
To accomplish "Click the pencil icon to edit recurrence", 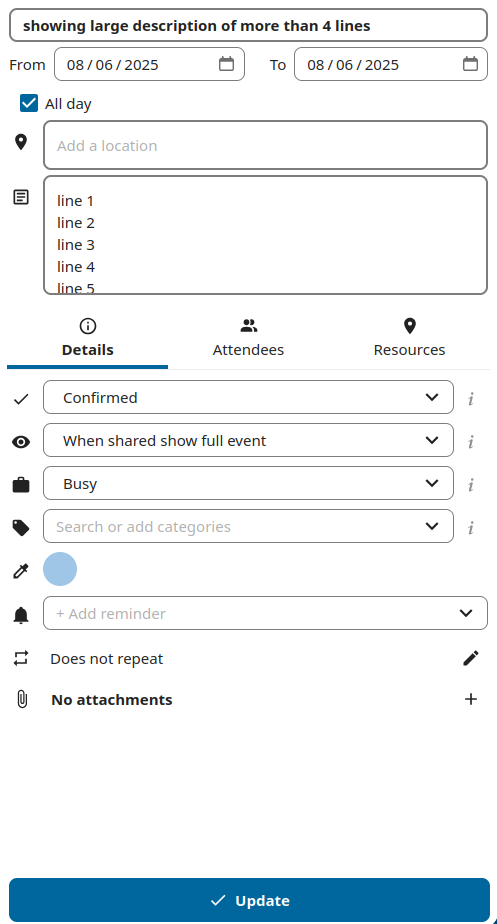I will (x=470, y=658).
